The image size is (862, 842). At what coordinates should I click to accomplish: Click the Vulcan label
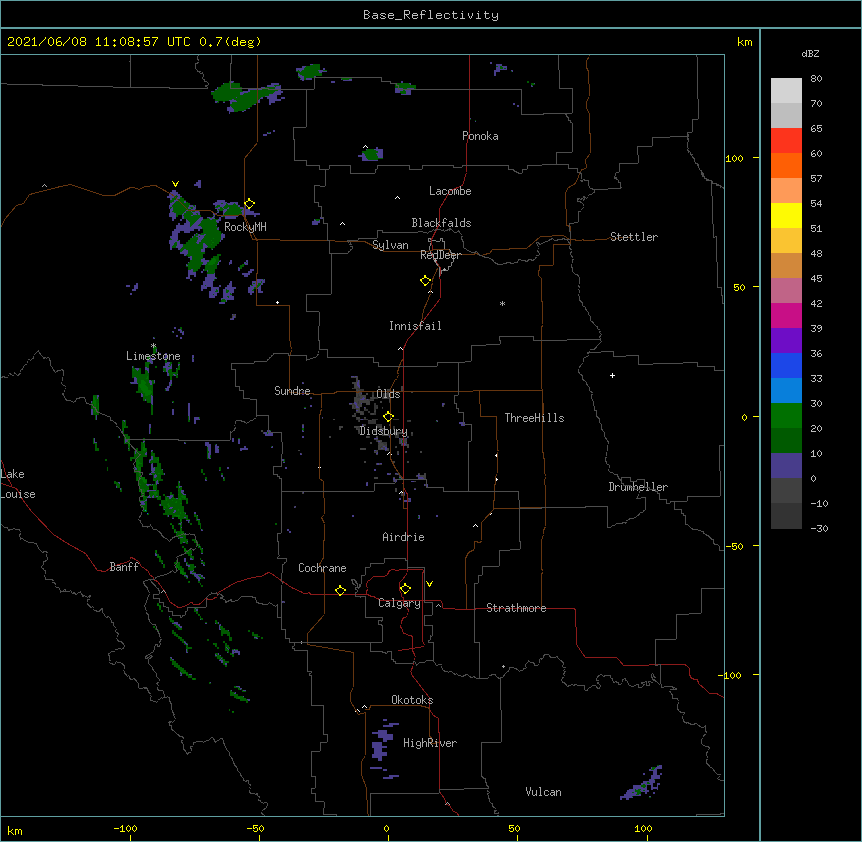pos(543,792)
